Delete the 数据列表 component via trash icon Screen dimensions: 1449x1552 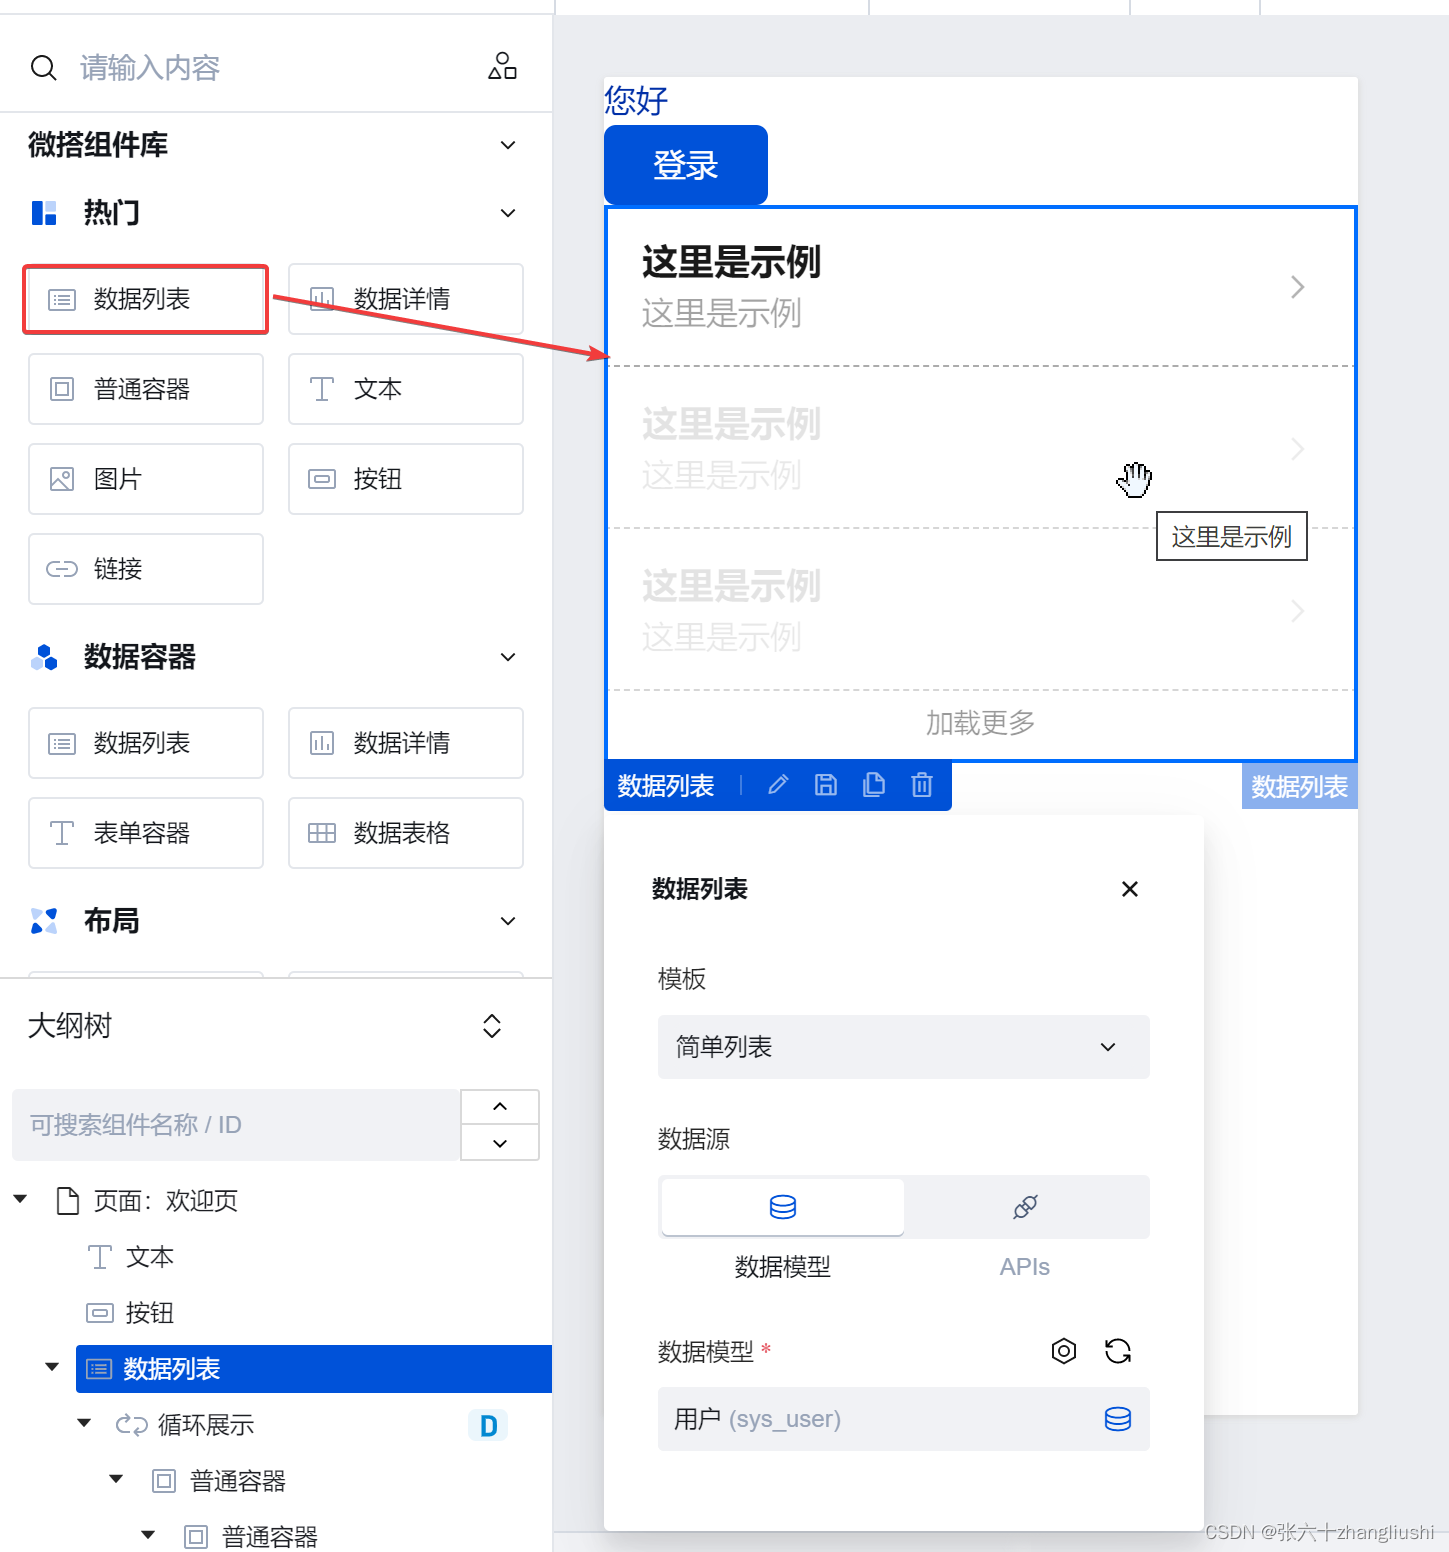(922, 785)
